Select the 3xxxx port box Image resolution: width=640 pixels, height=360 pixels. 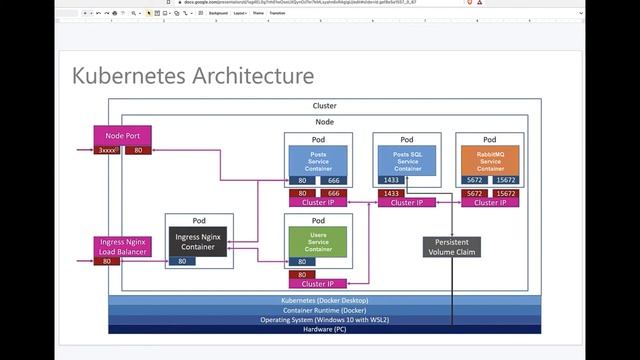(107, 150)
